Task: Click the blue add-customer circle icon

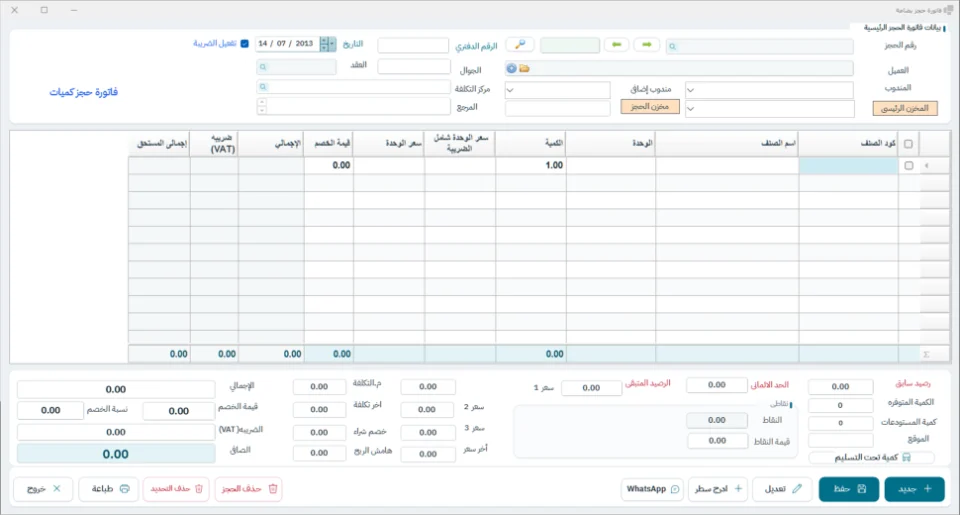Action: pyautogui.click(x=511, y=69)
